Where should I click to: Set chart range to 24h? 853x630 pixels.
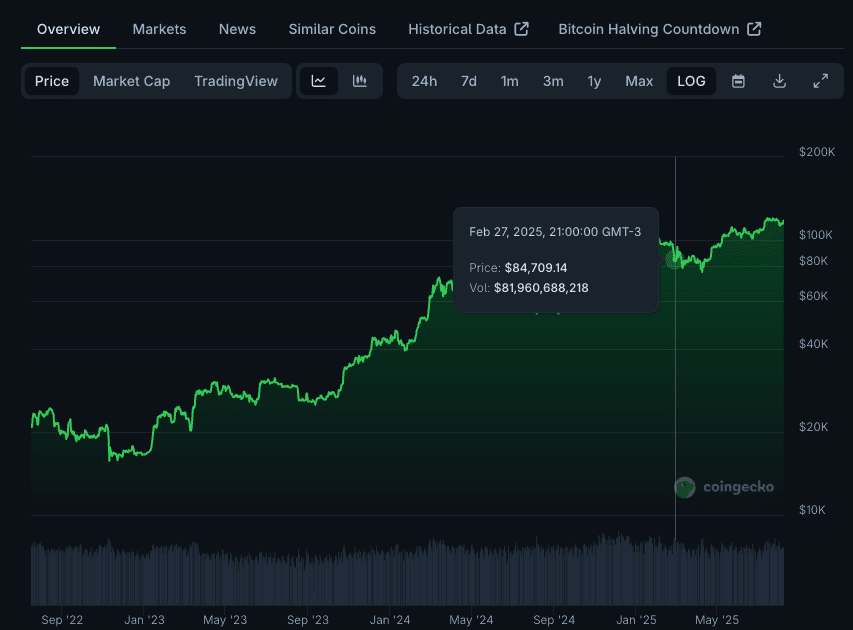pyautogui.click(x=424, y=81)
